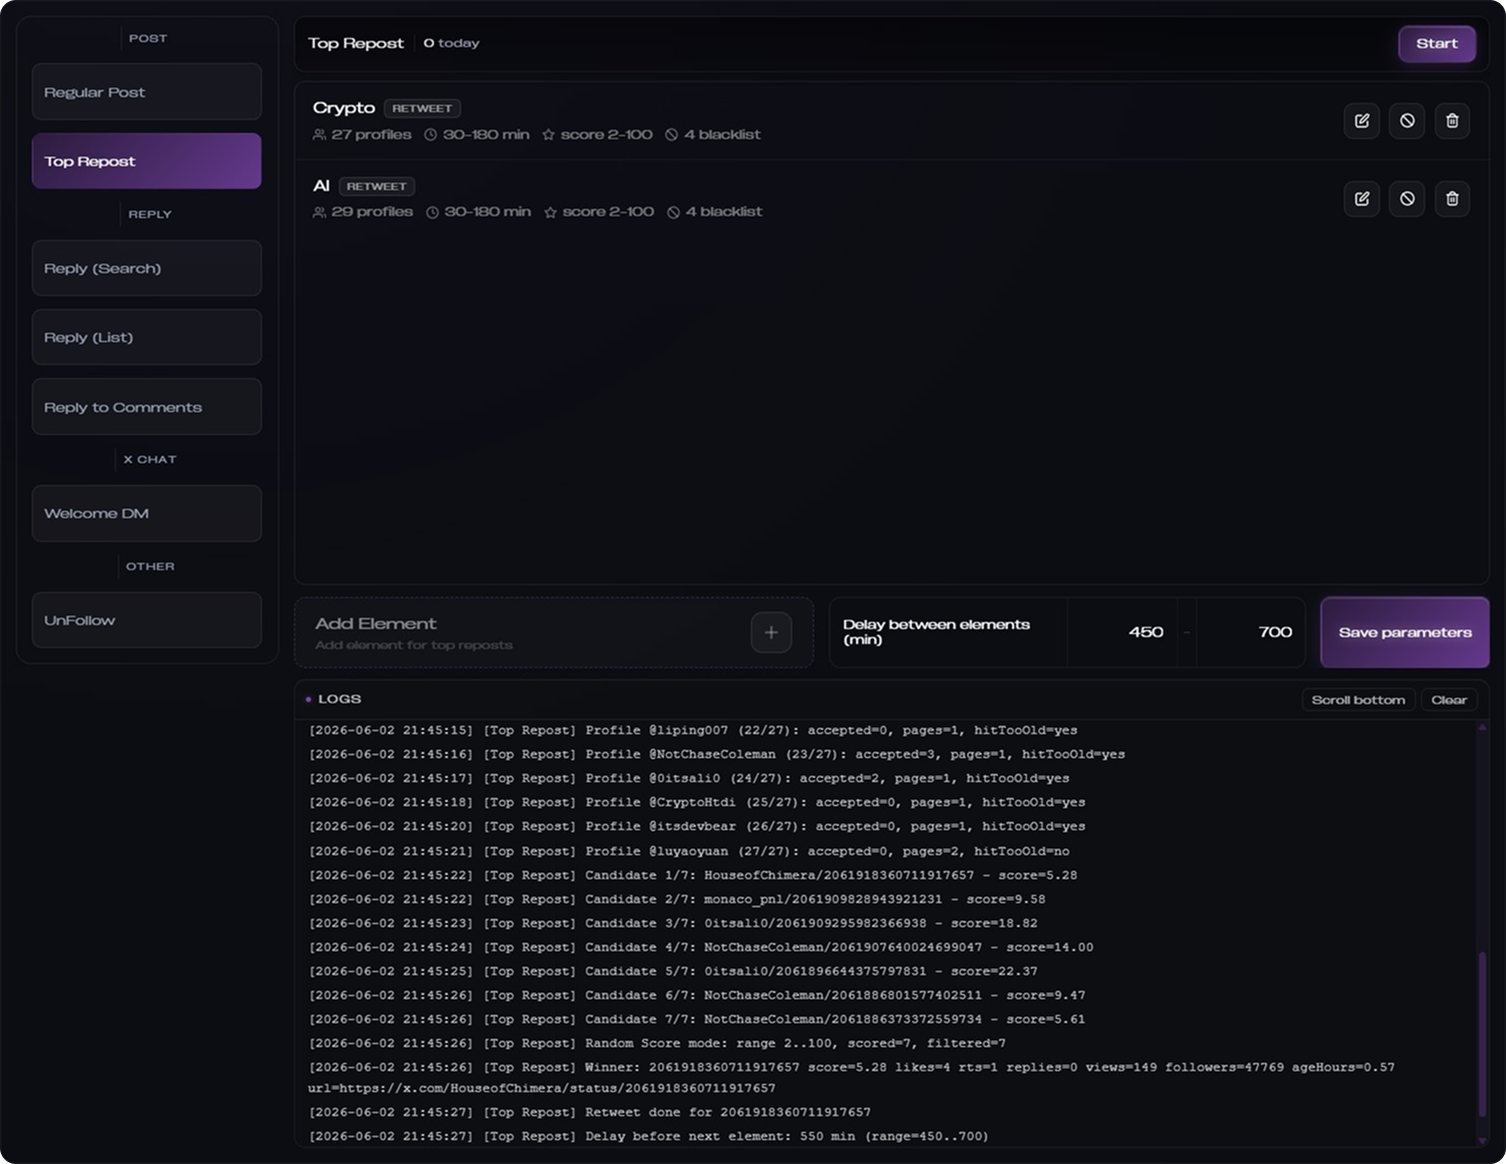Open the UnFollow section
The width and height of the screenshot is (1506, 1164).
pos(147,620)
